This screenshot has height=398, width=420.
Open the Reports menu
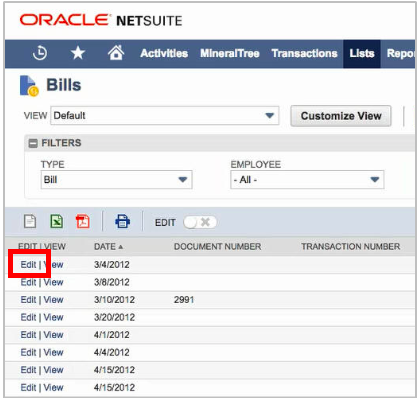(x=401, y=53)
